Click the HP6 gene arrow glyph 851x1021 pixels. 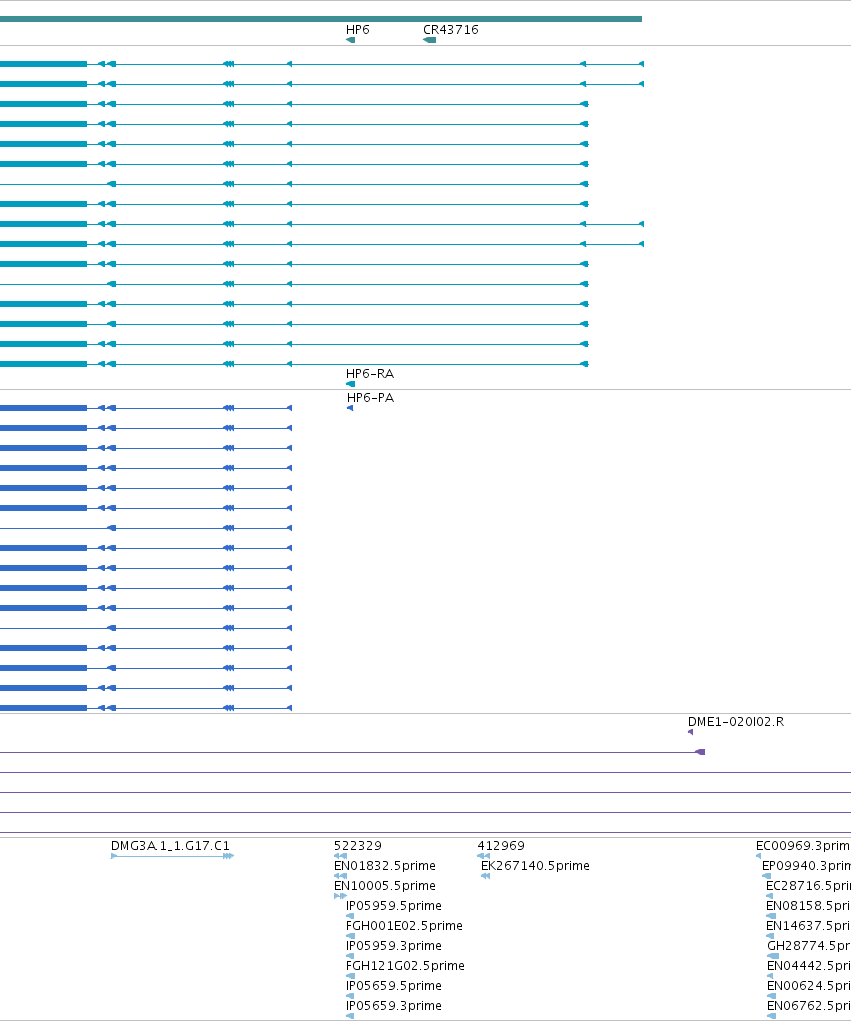coord(350,40)
